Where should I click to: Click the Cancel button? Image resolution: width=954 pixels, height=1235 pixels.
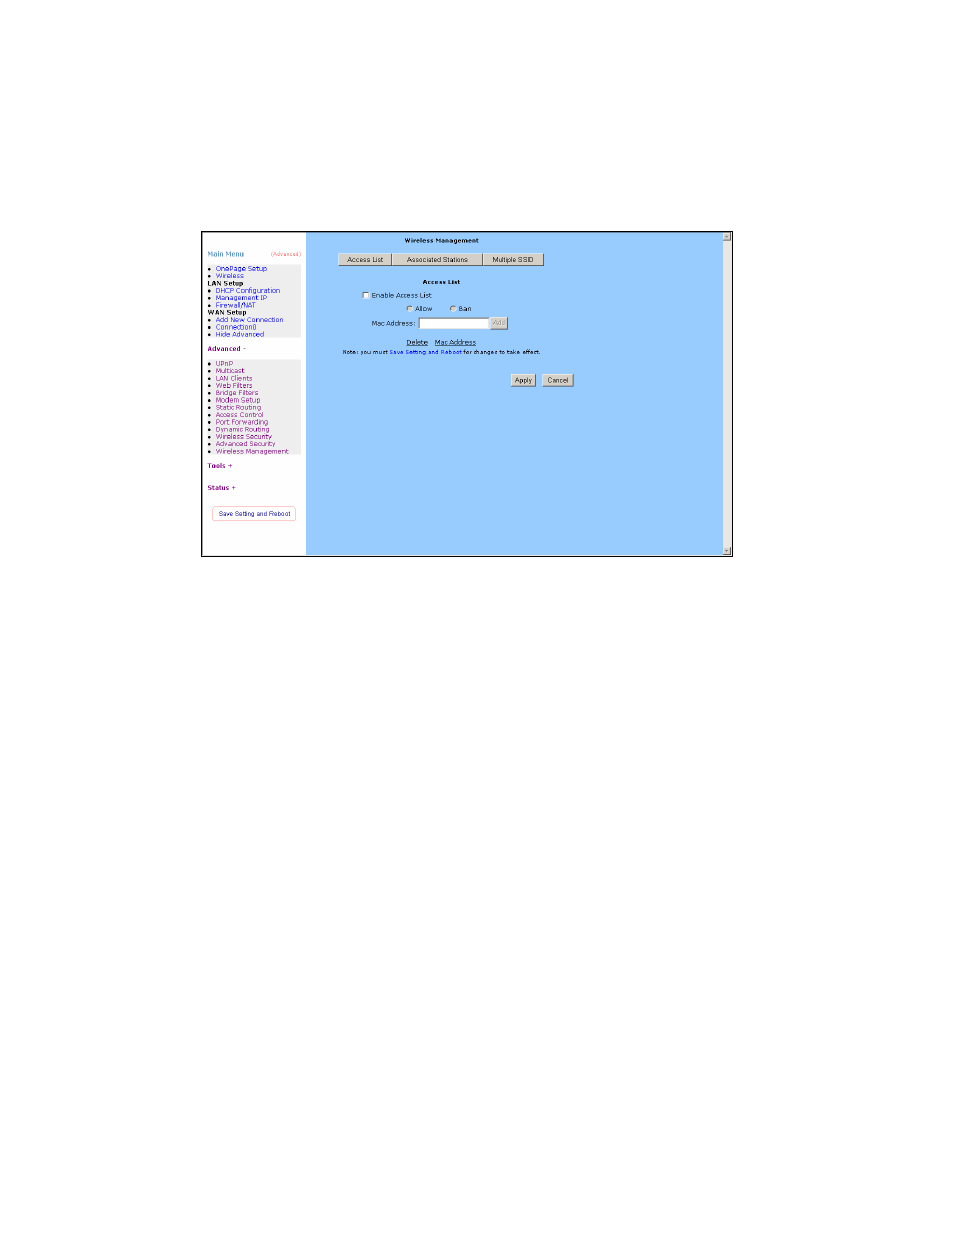pyautogui.click(x=558, y=380)
